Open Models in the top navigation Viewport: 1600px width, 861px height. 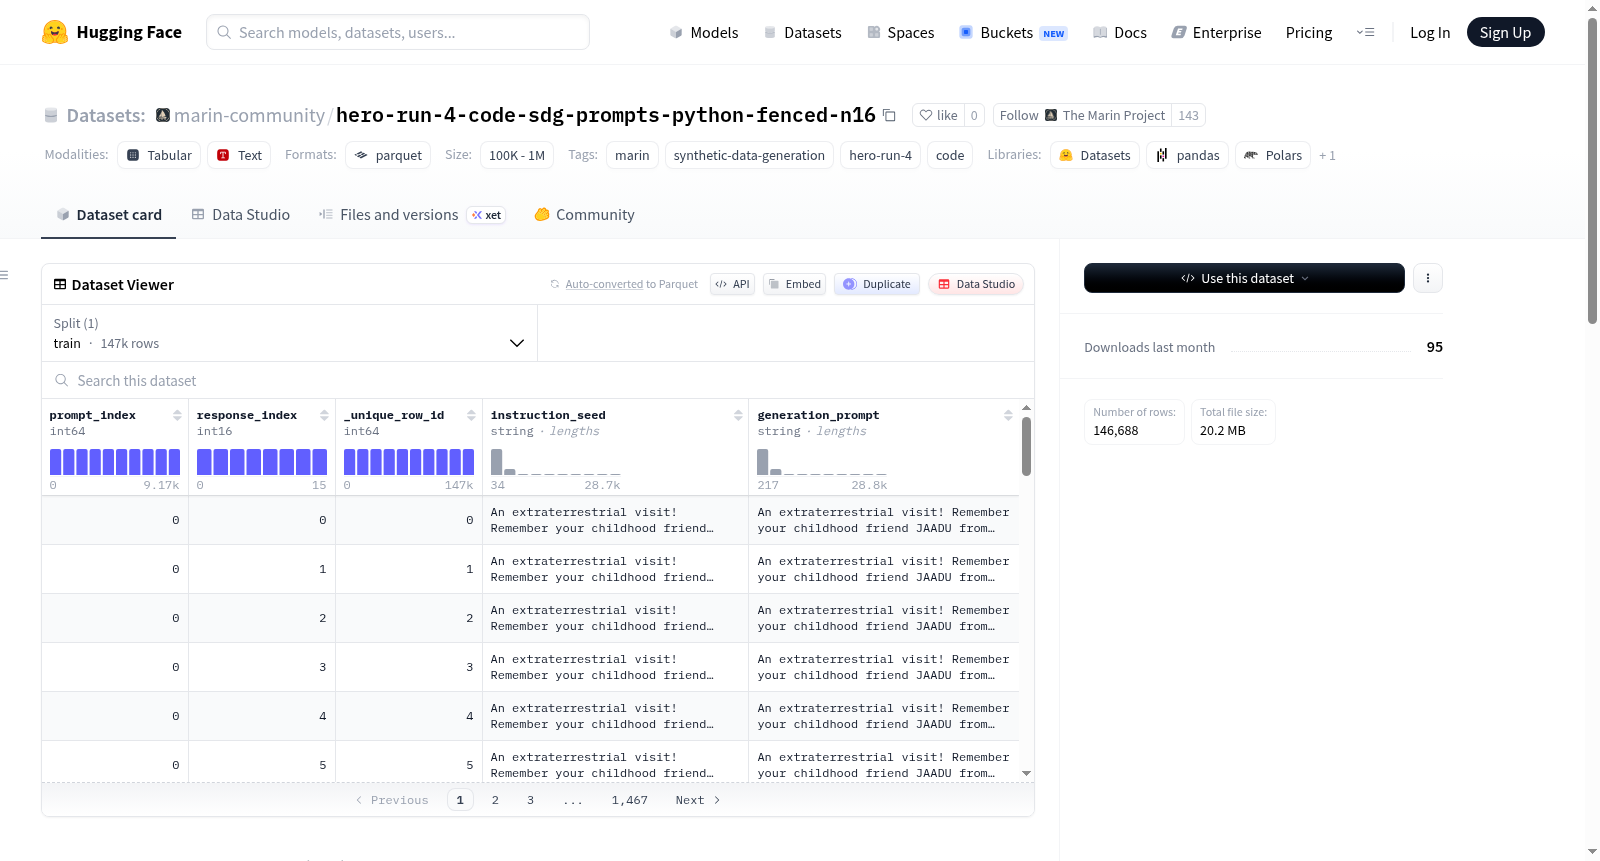(x=704, y=32)
